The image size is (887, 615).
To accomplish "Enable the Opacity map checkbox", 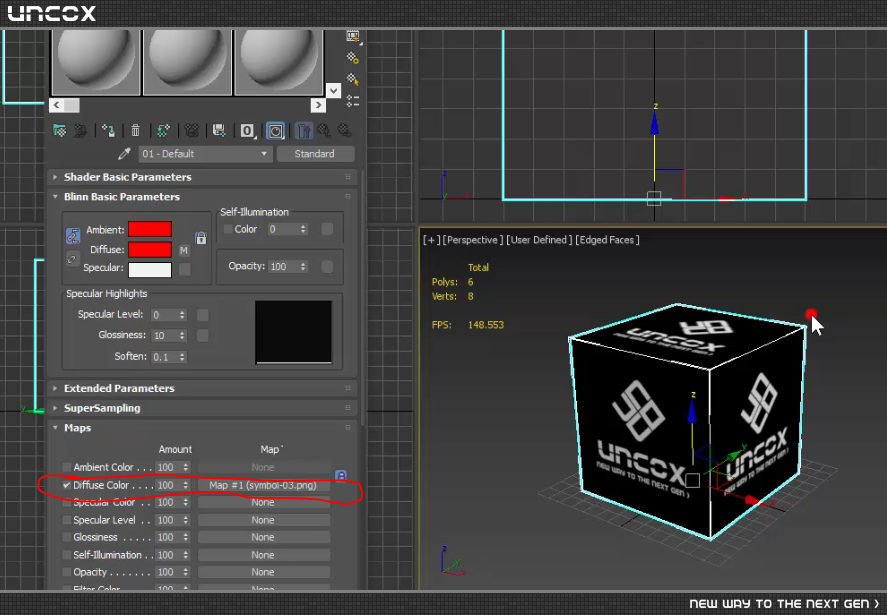I will click(67, 572).
